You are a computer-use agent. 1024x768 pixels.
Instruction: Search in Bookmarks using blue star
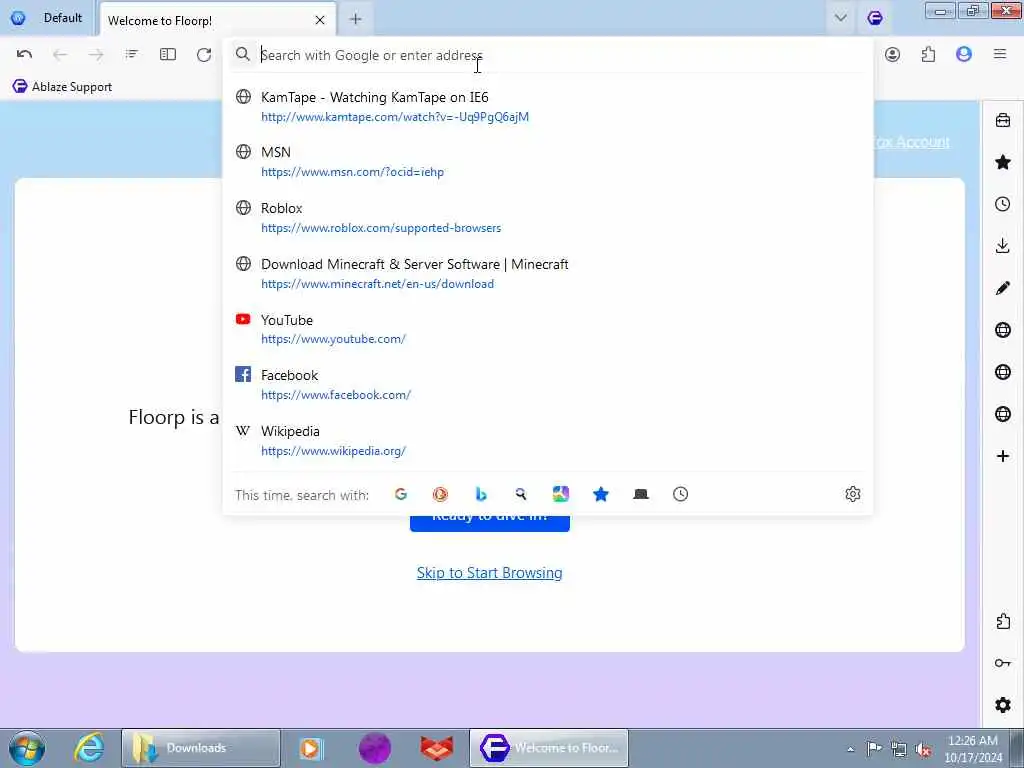coord(601,494)
